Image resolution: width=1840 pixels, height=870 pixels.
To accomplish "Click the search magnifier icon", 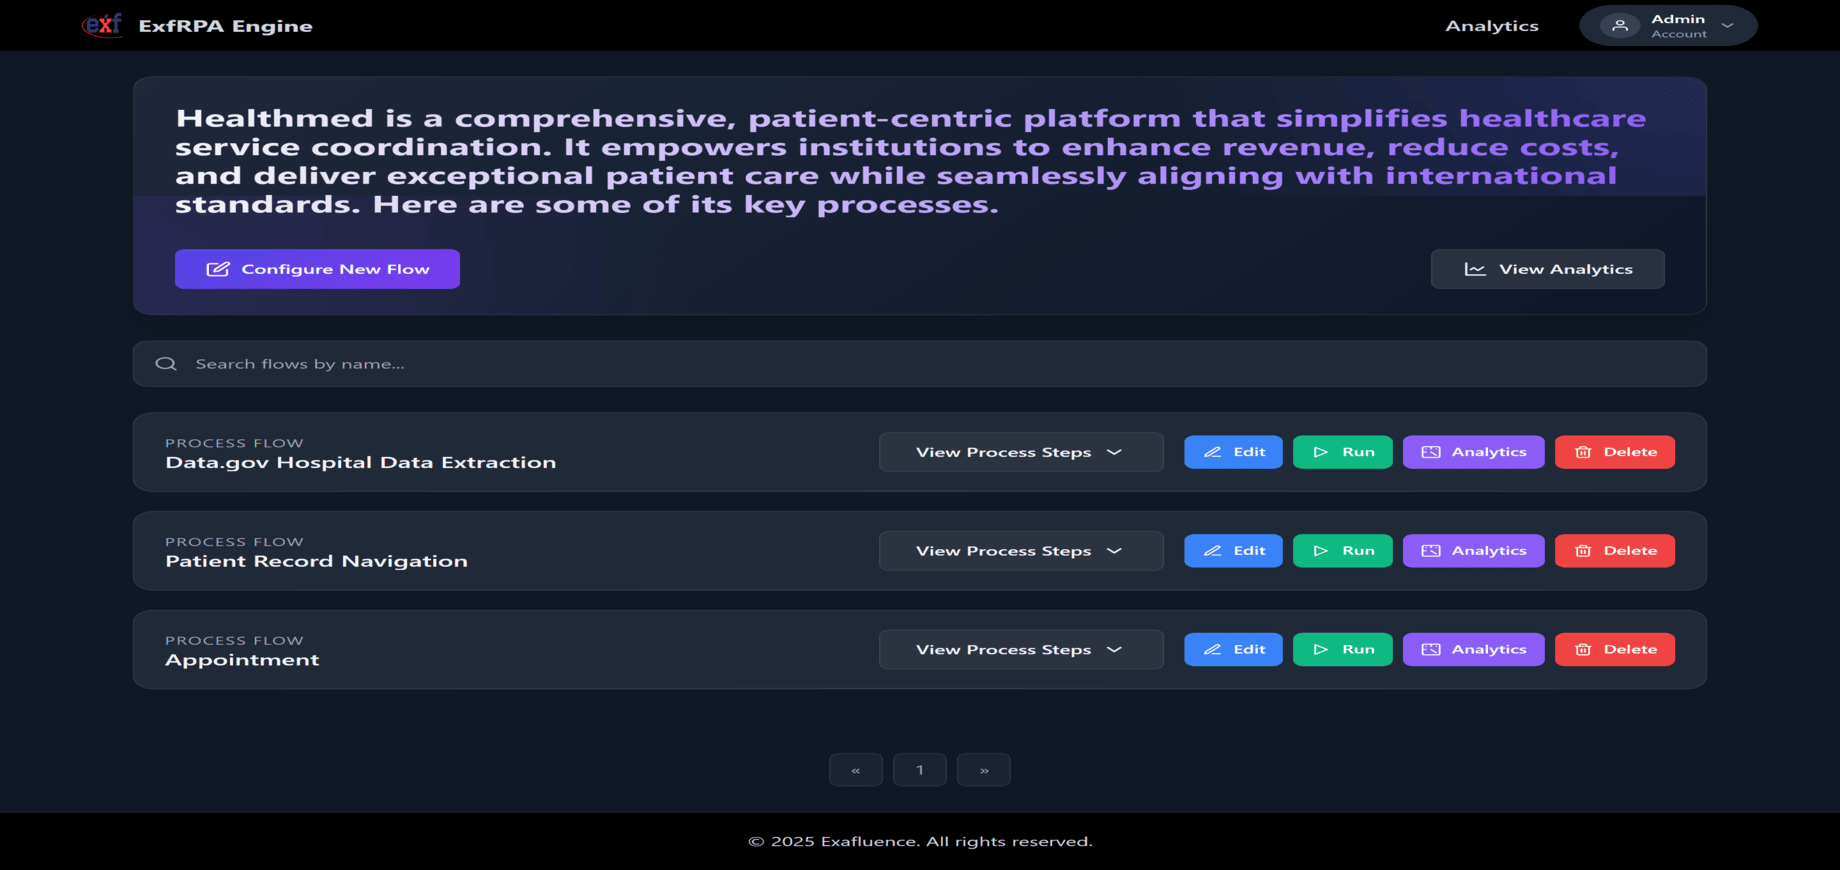I will click(166, 364).
